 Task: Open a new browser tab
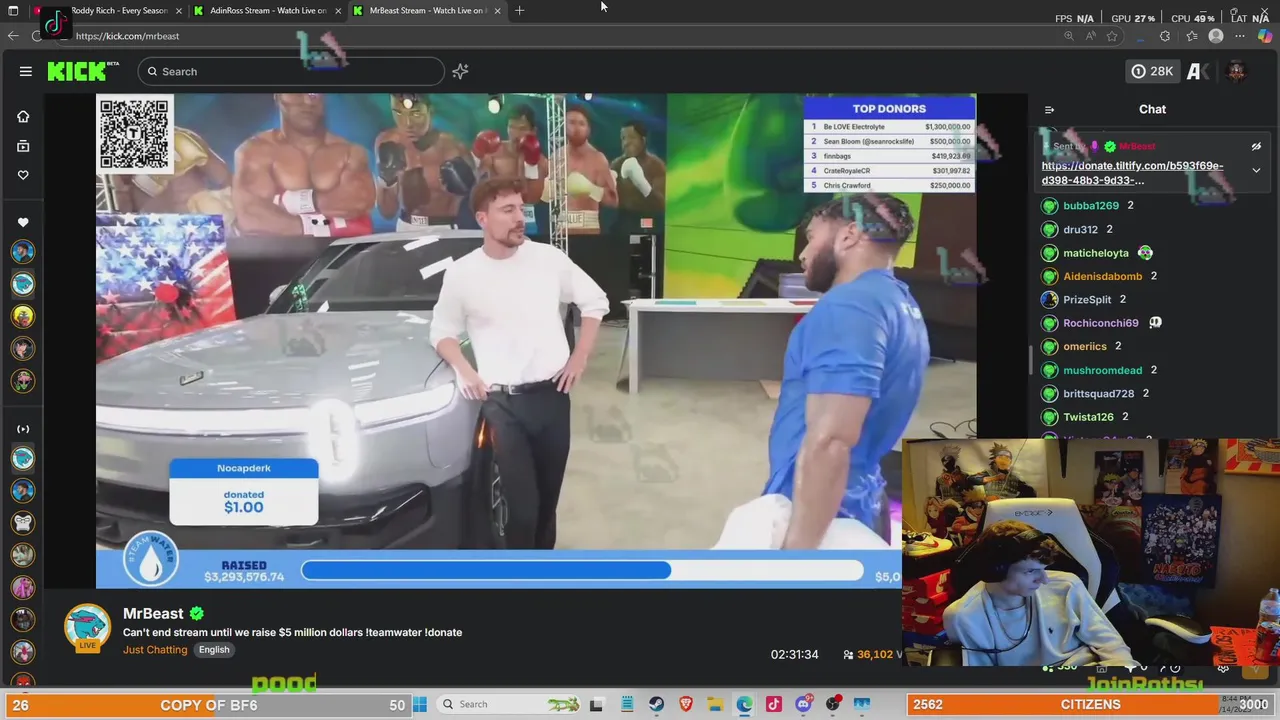click(519, 11)
